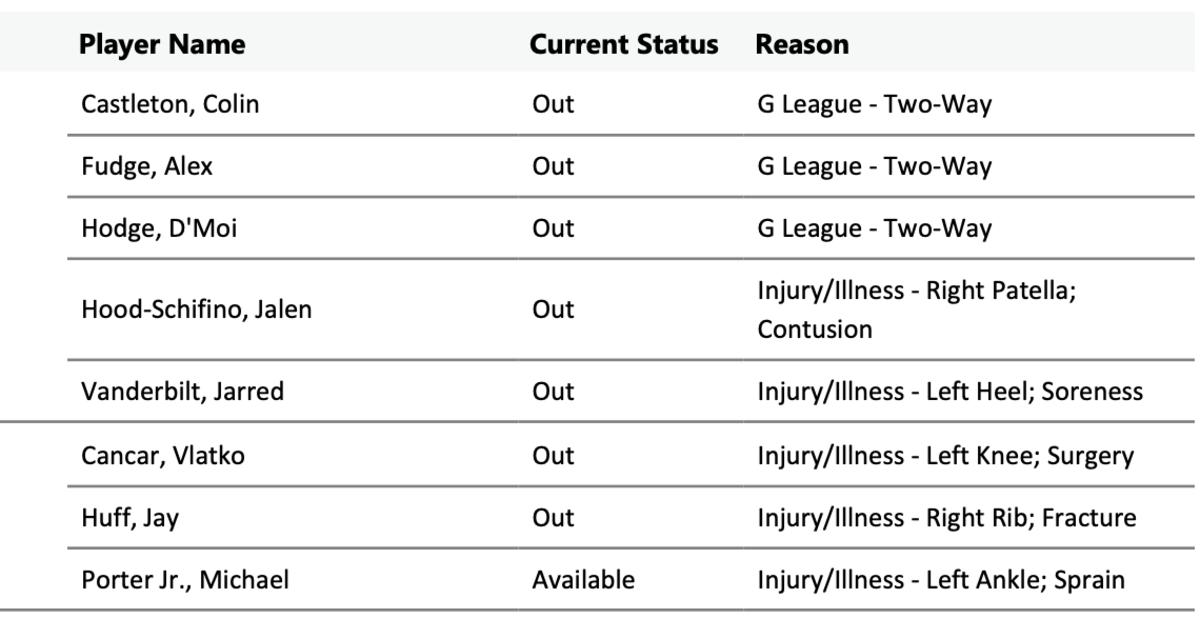1200x619 pixels.
Task: Click Out status for Castleton, Colin
Action: (553, 104)
